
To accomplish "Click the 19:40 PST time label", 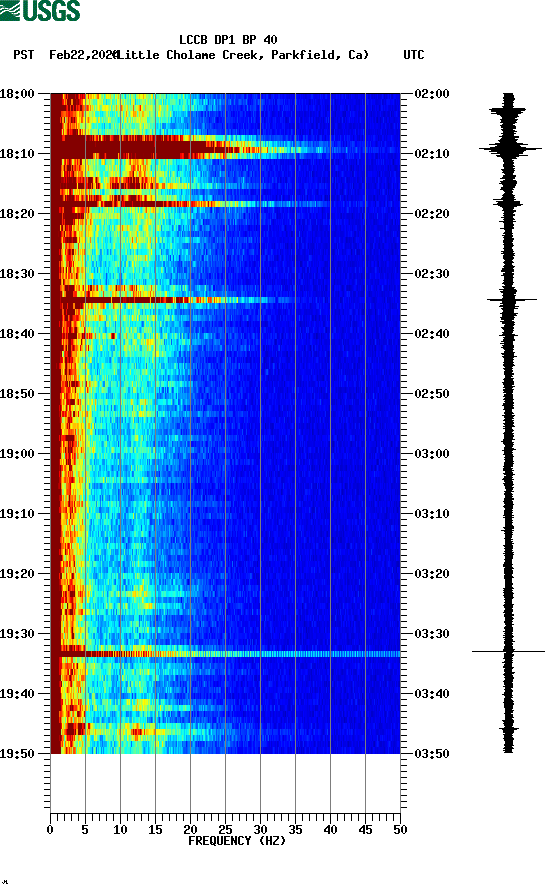I will tap(17, 694).
